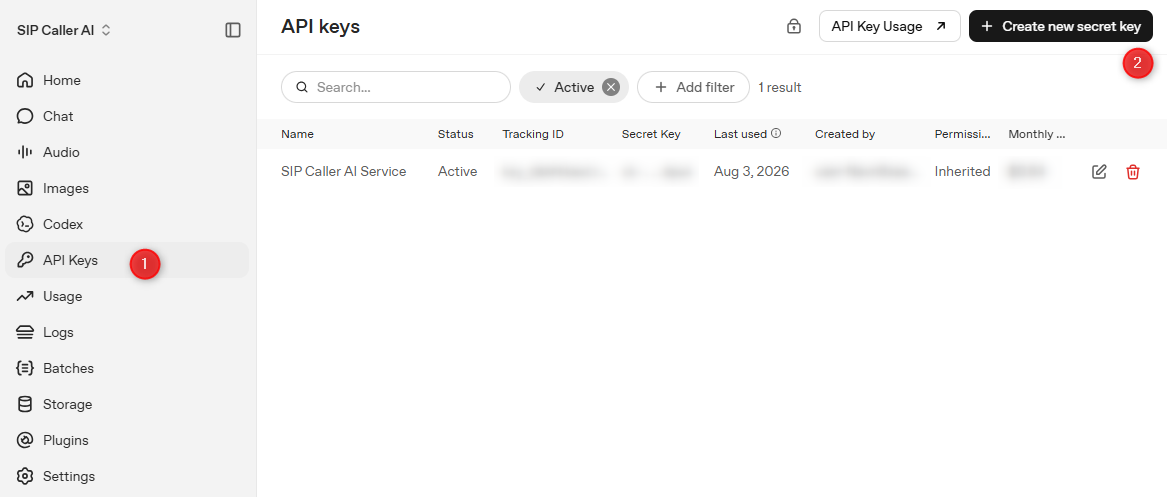The height and width of the screenshot is (497, 1167).
Task: Create new secret key
Action: click(x=1061, y=27)
